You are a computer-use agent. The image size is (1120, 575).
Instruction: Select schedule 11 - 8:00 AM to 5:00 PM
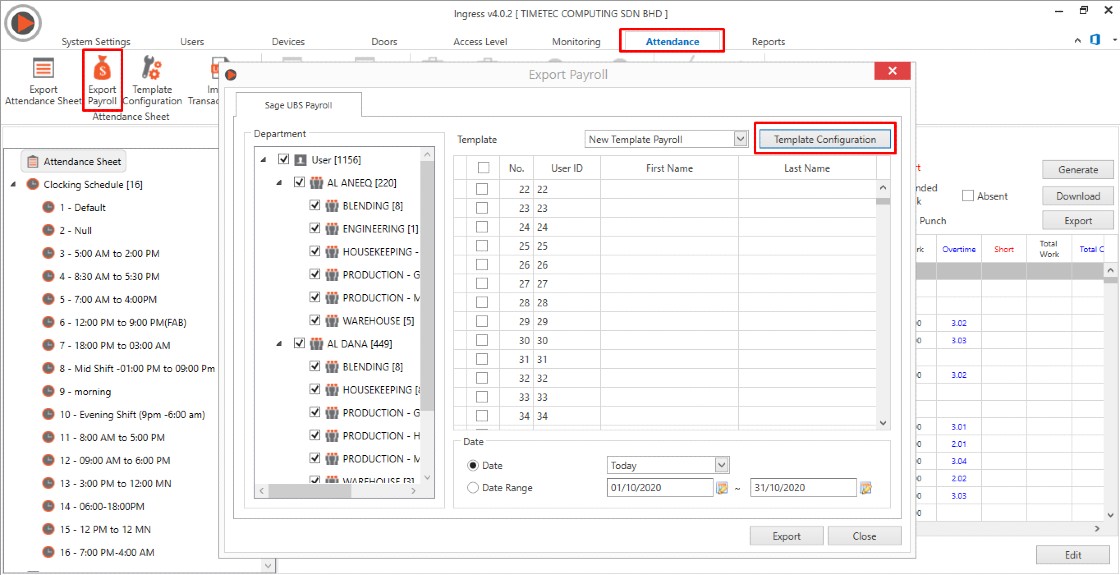(112, 437)
